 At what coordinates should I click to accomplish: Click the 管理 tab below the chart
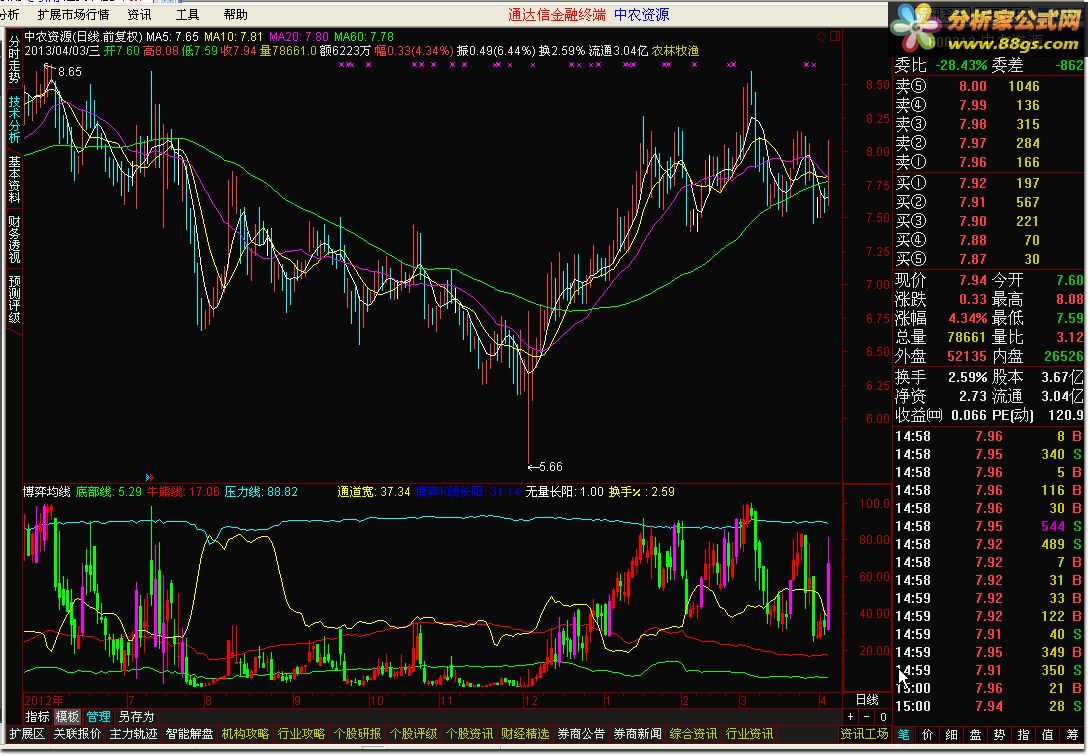coord(98,716)
